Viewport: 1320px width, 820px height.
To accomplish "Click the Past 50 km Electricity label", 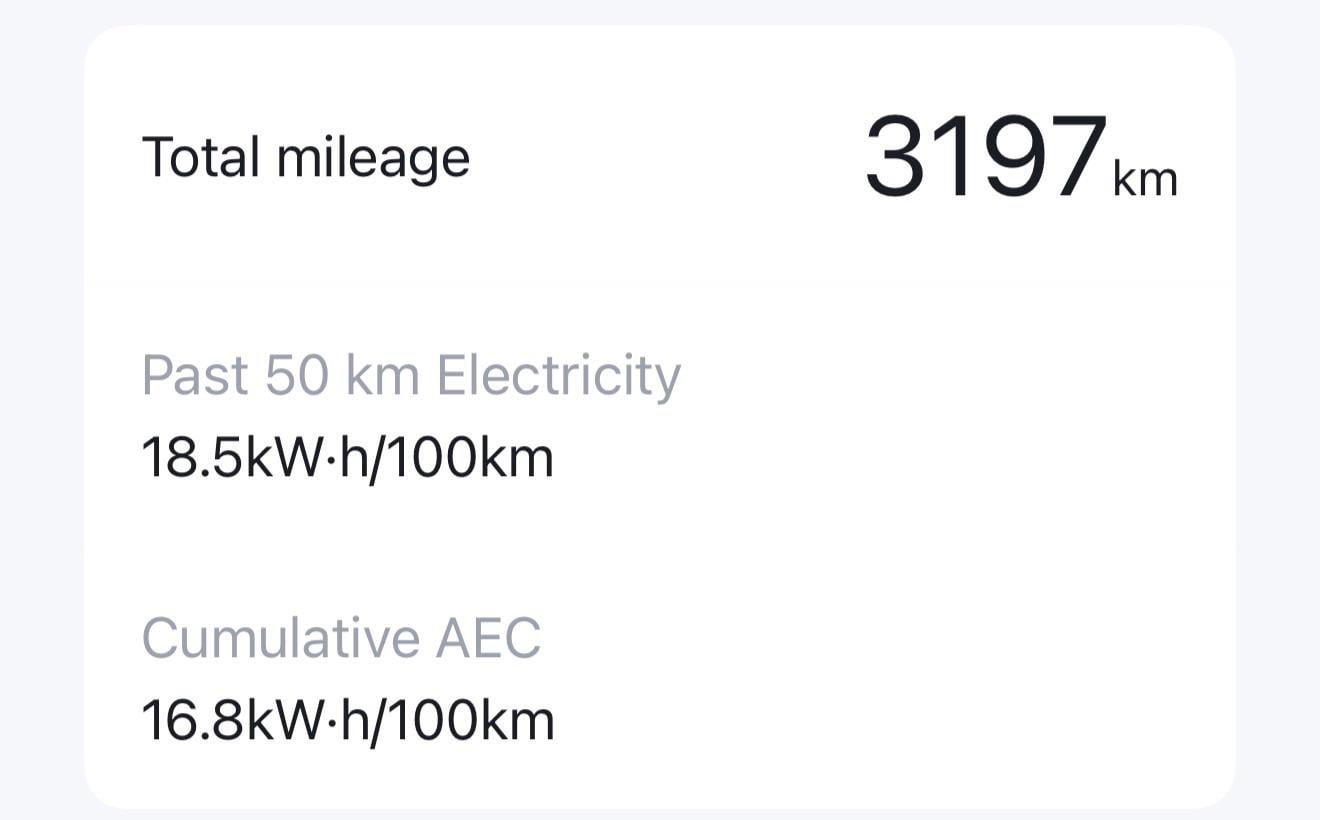I will coord(411,376).
